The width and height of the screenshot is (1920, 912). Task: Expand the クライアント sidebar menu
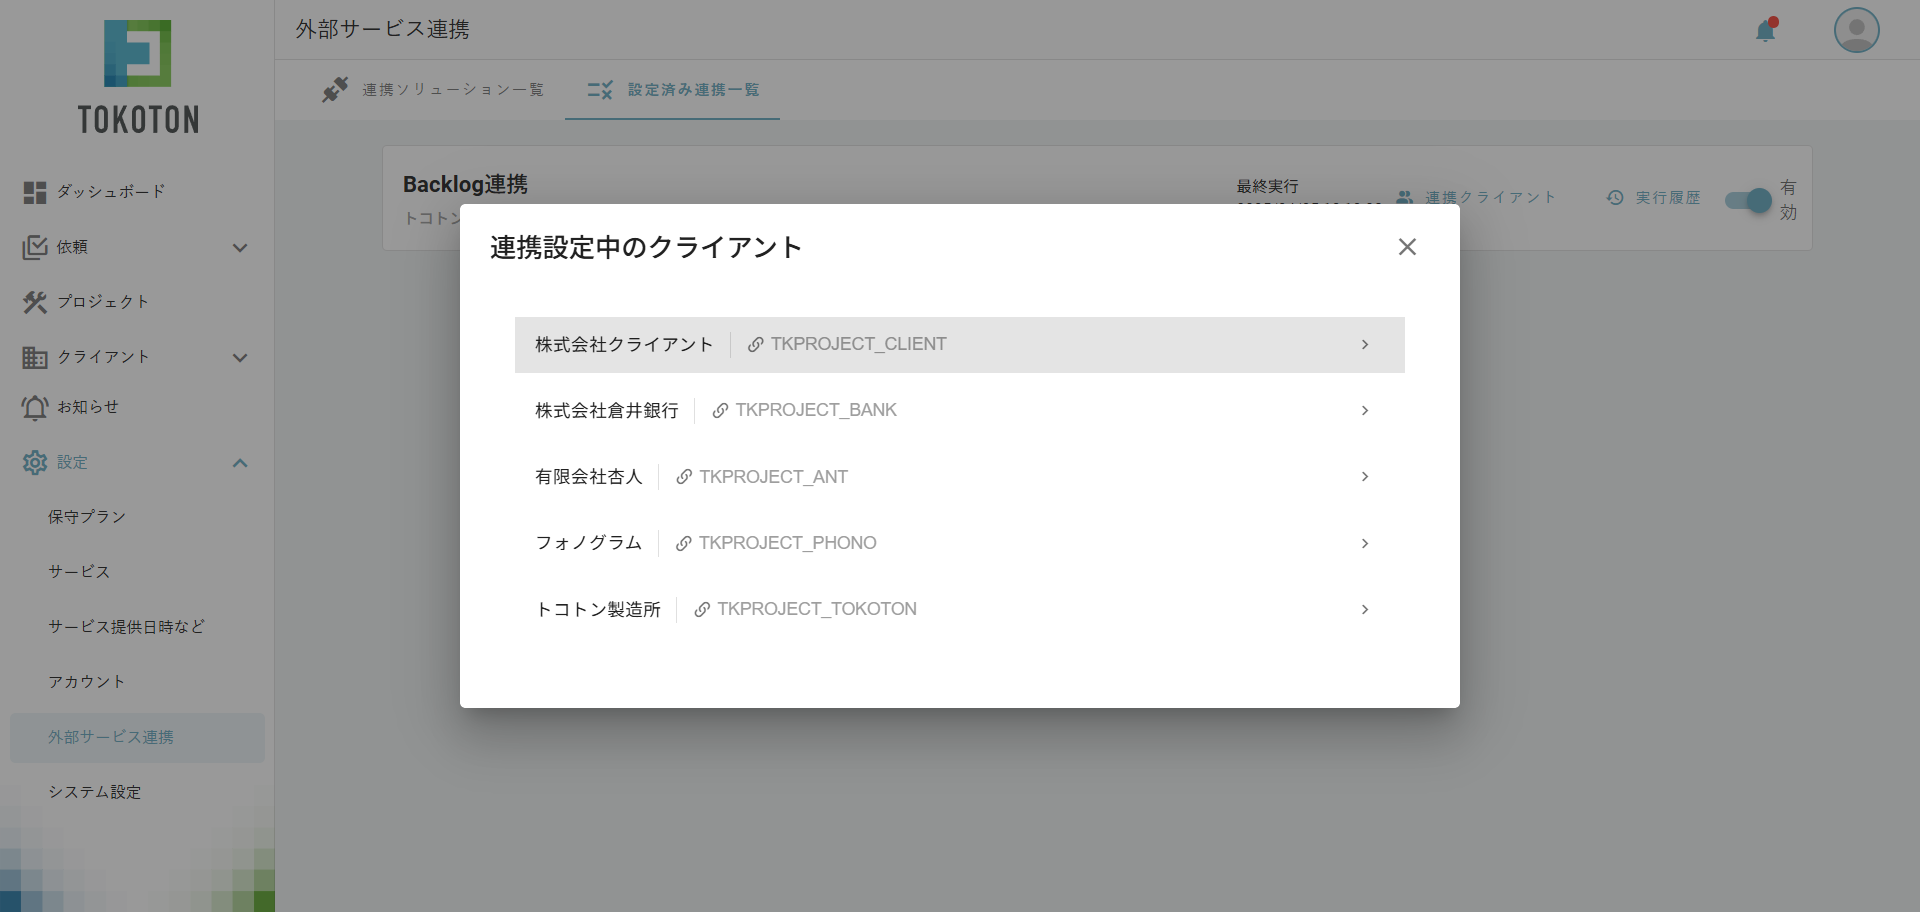tap(239, 357)
